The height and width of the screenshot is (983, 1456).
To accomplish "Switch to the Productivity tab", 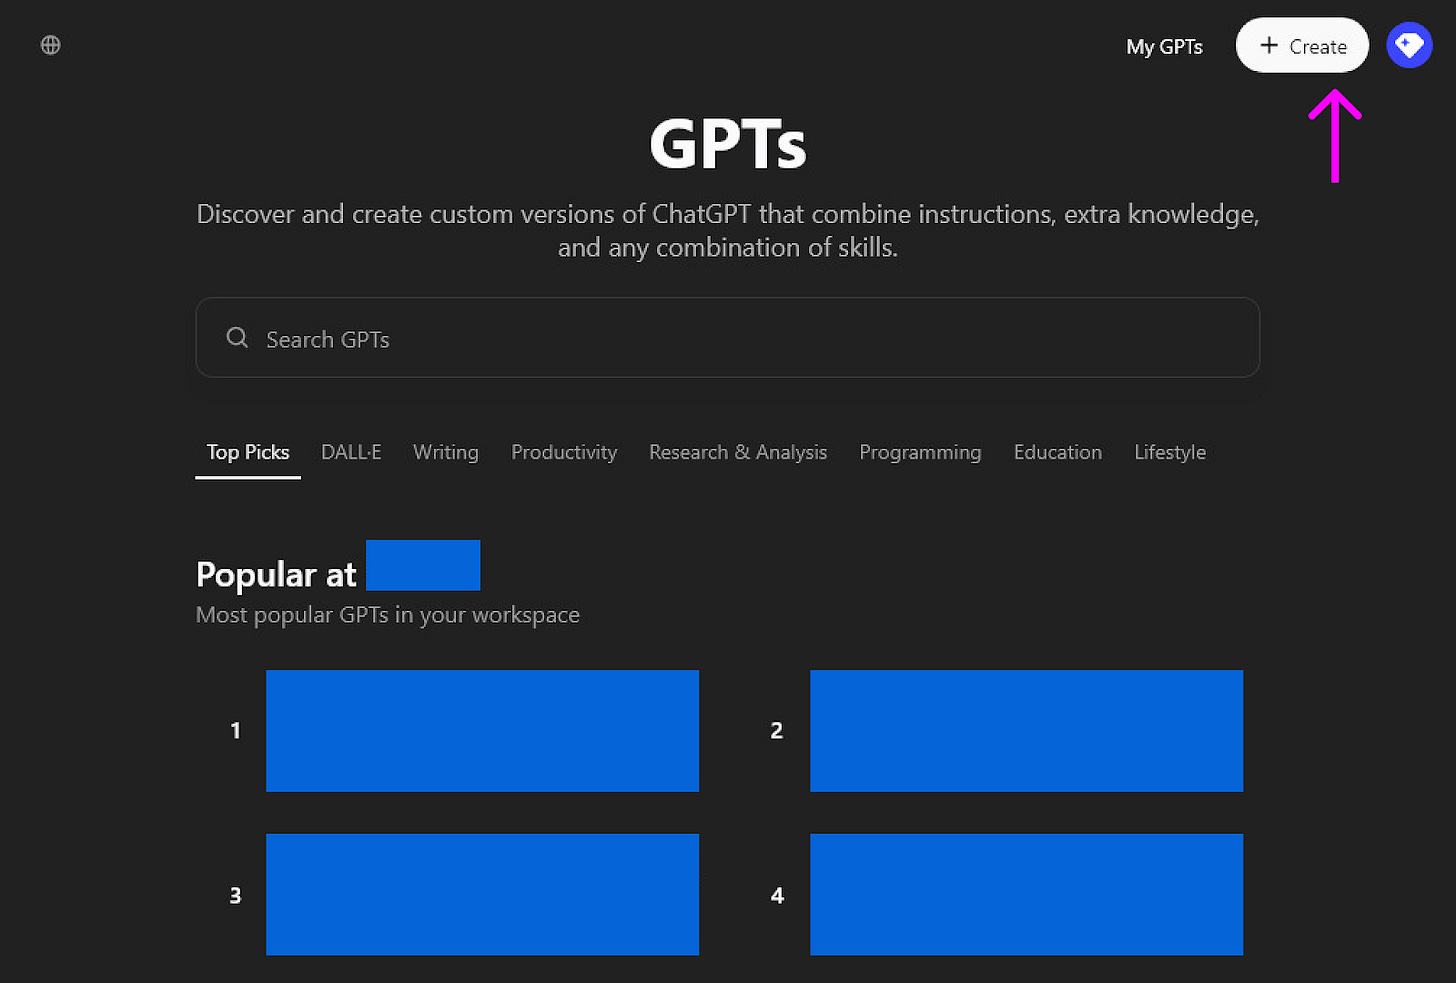I will [x=564, y=452].
